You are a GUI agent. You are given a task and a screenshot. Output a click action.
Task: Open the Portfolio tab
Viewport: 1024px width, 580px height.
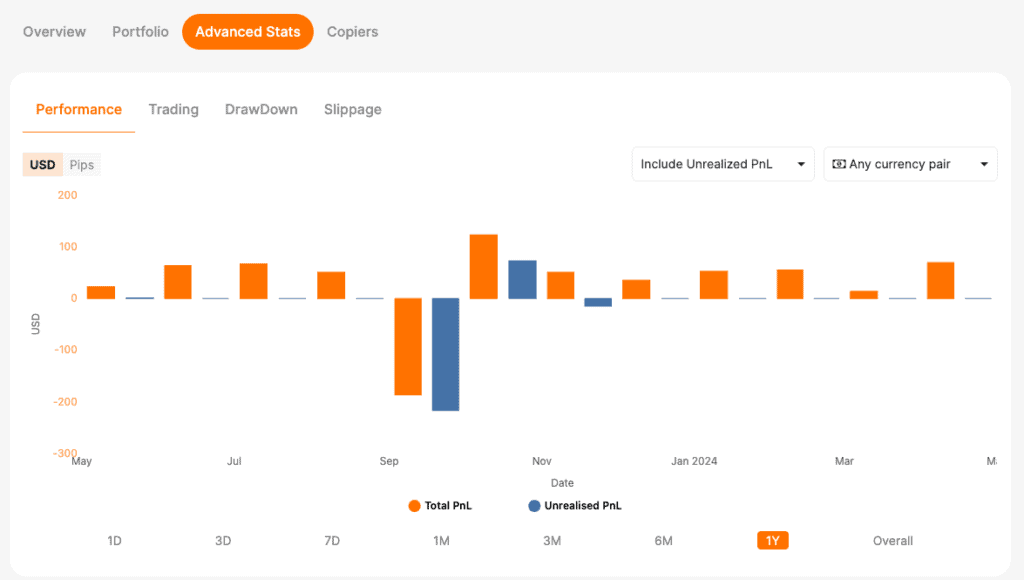[140, 31]
